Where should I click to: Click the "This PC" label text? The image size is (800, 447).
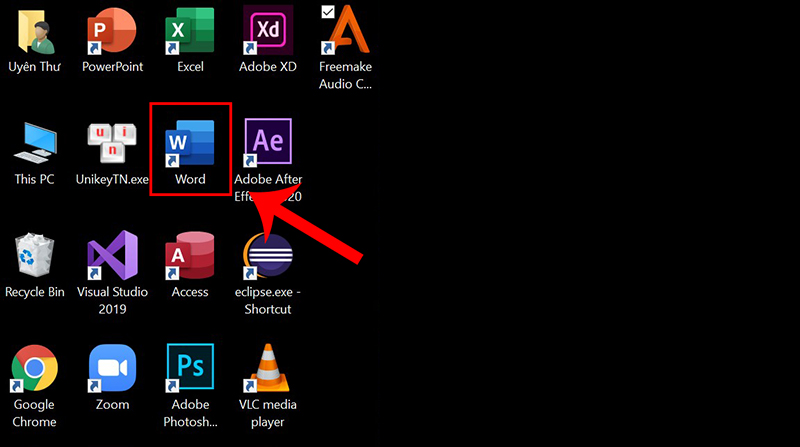click(34, 179)
